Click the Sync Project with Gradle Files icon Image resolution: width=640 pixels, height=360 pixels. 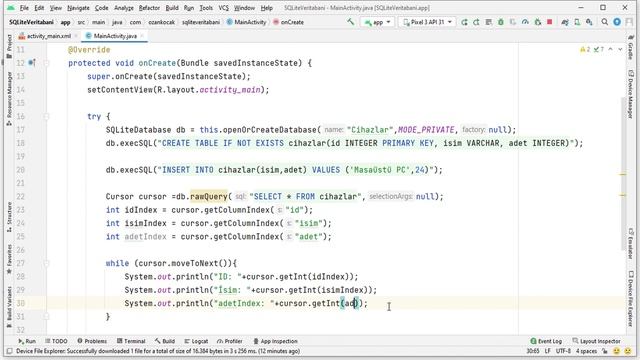tap(565, 22)
